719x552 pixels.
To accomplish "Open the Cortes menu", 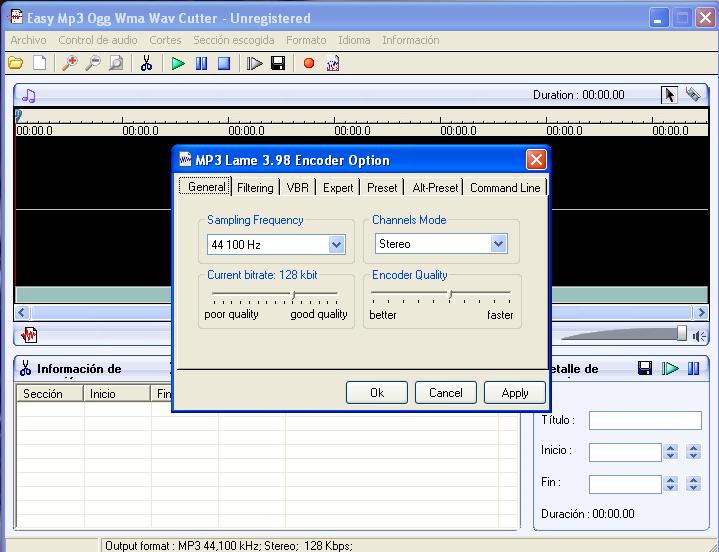I will [x=165, y=40].
